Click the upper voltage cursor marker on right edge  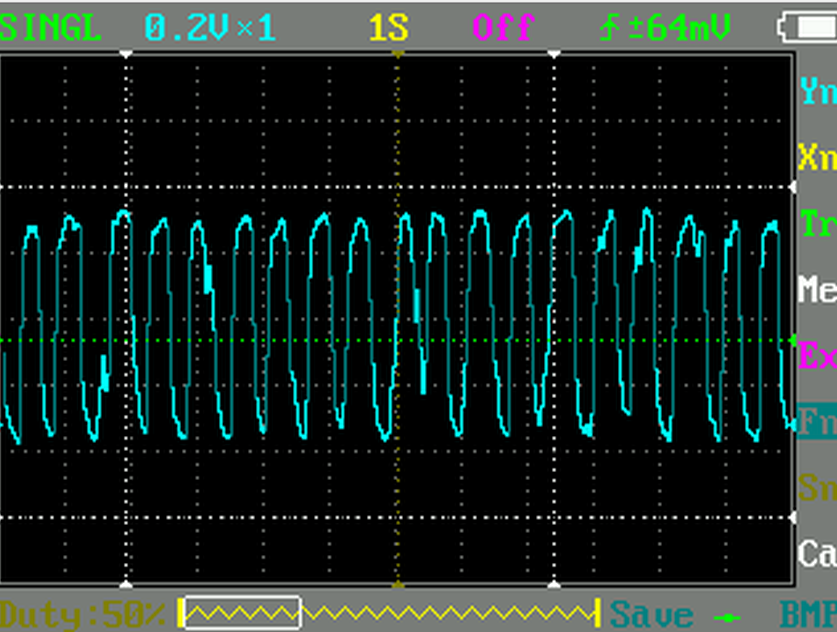pyautogui.click(x=793, y=187)
